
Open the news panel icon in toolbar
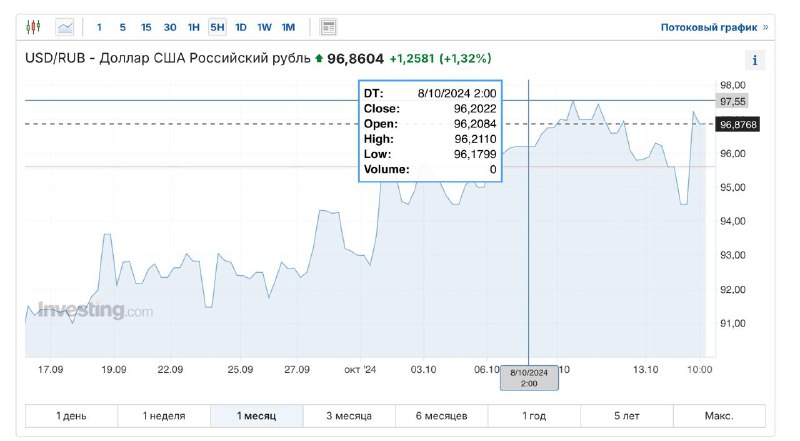pyautogui.click(x=328, y=27)
